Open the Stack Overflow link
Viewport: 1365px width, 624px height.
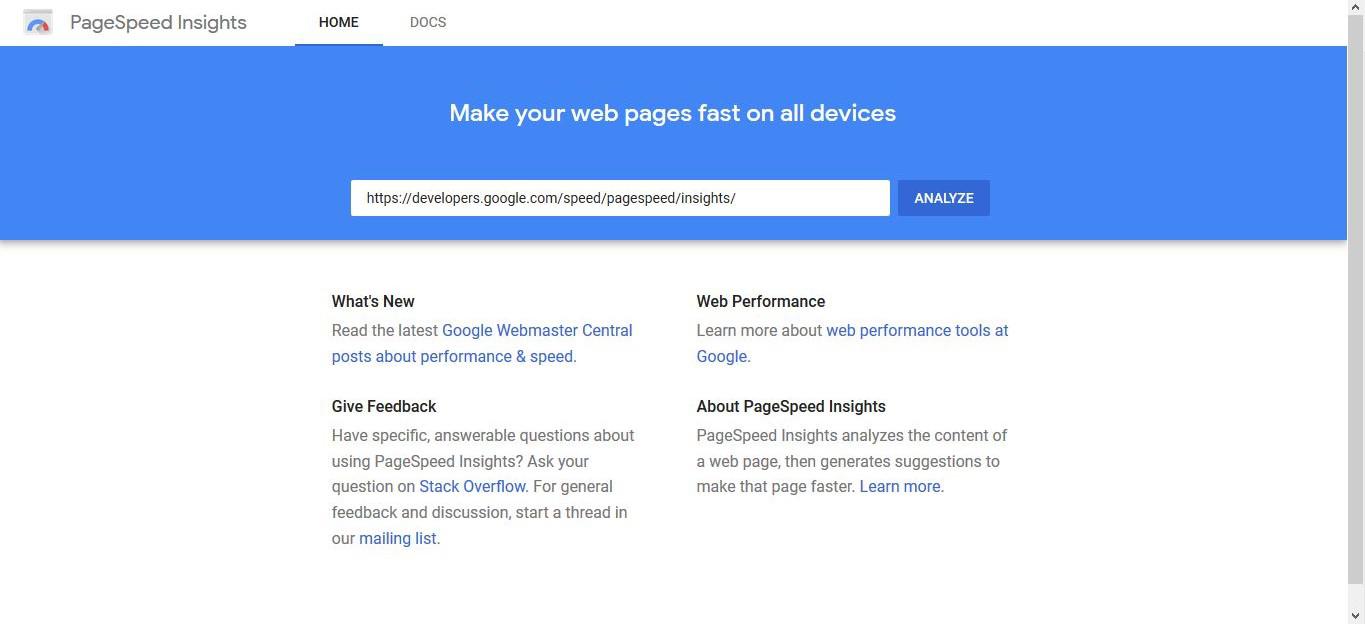(472, 487)
